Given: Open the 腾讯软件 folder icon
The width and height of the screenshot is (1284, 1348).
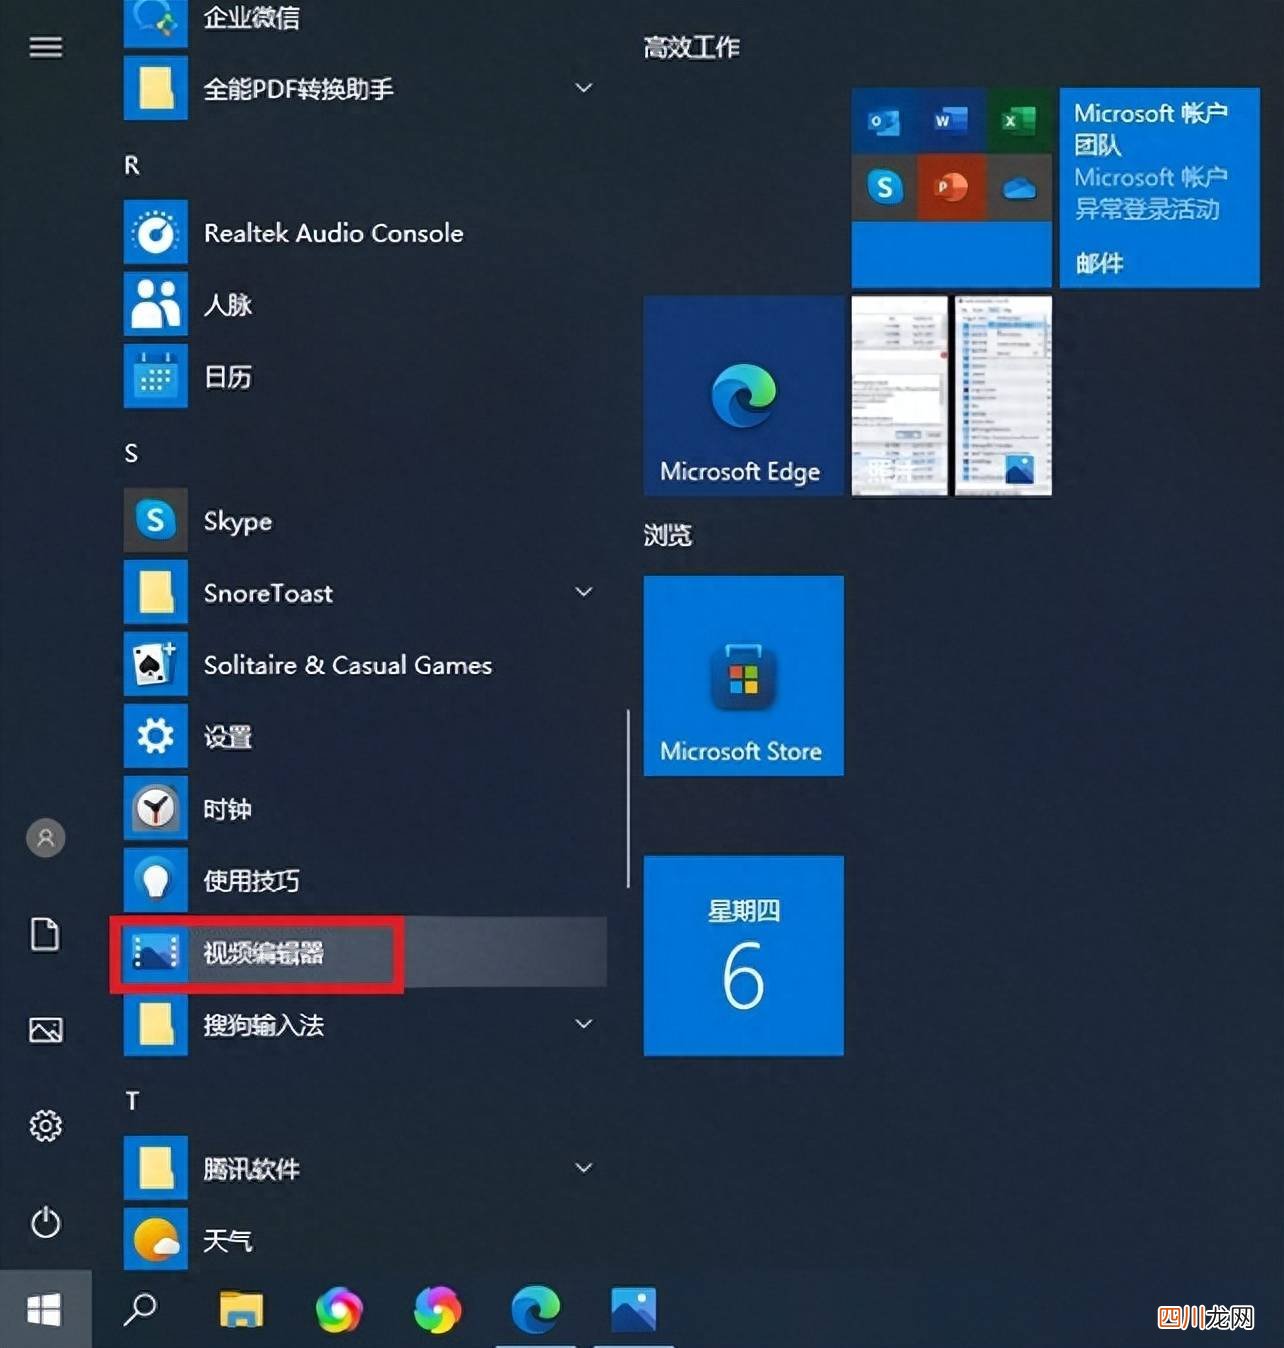Looking at the screenshot, I should click(x=155, y=1168).
